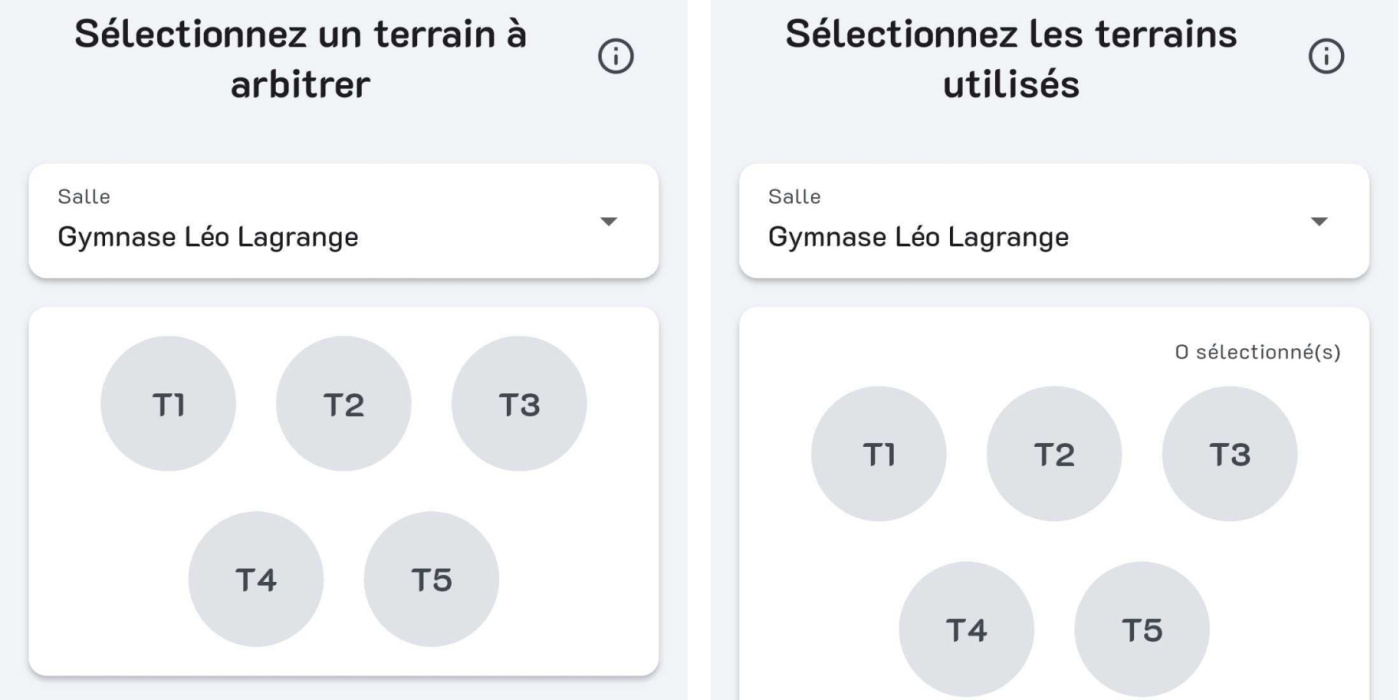Choose court T1 to referee

point(168,404)
